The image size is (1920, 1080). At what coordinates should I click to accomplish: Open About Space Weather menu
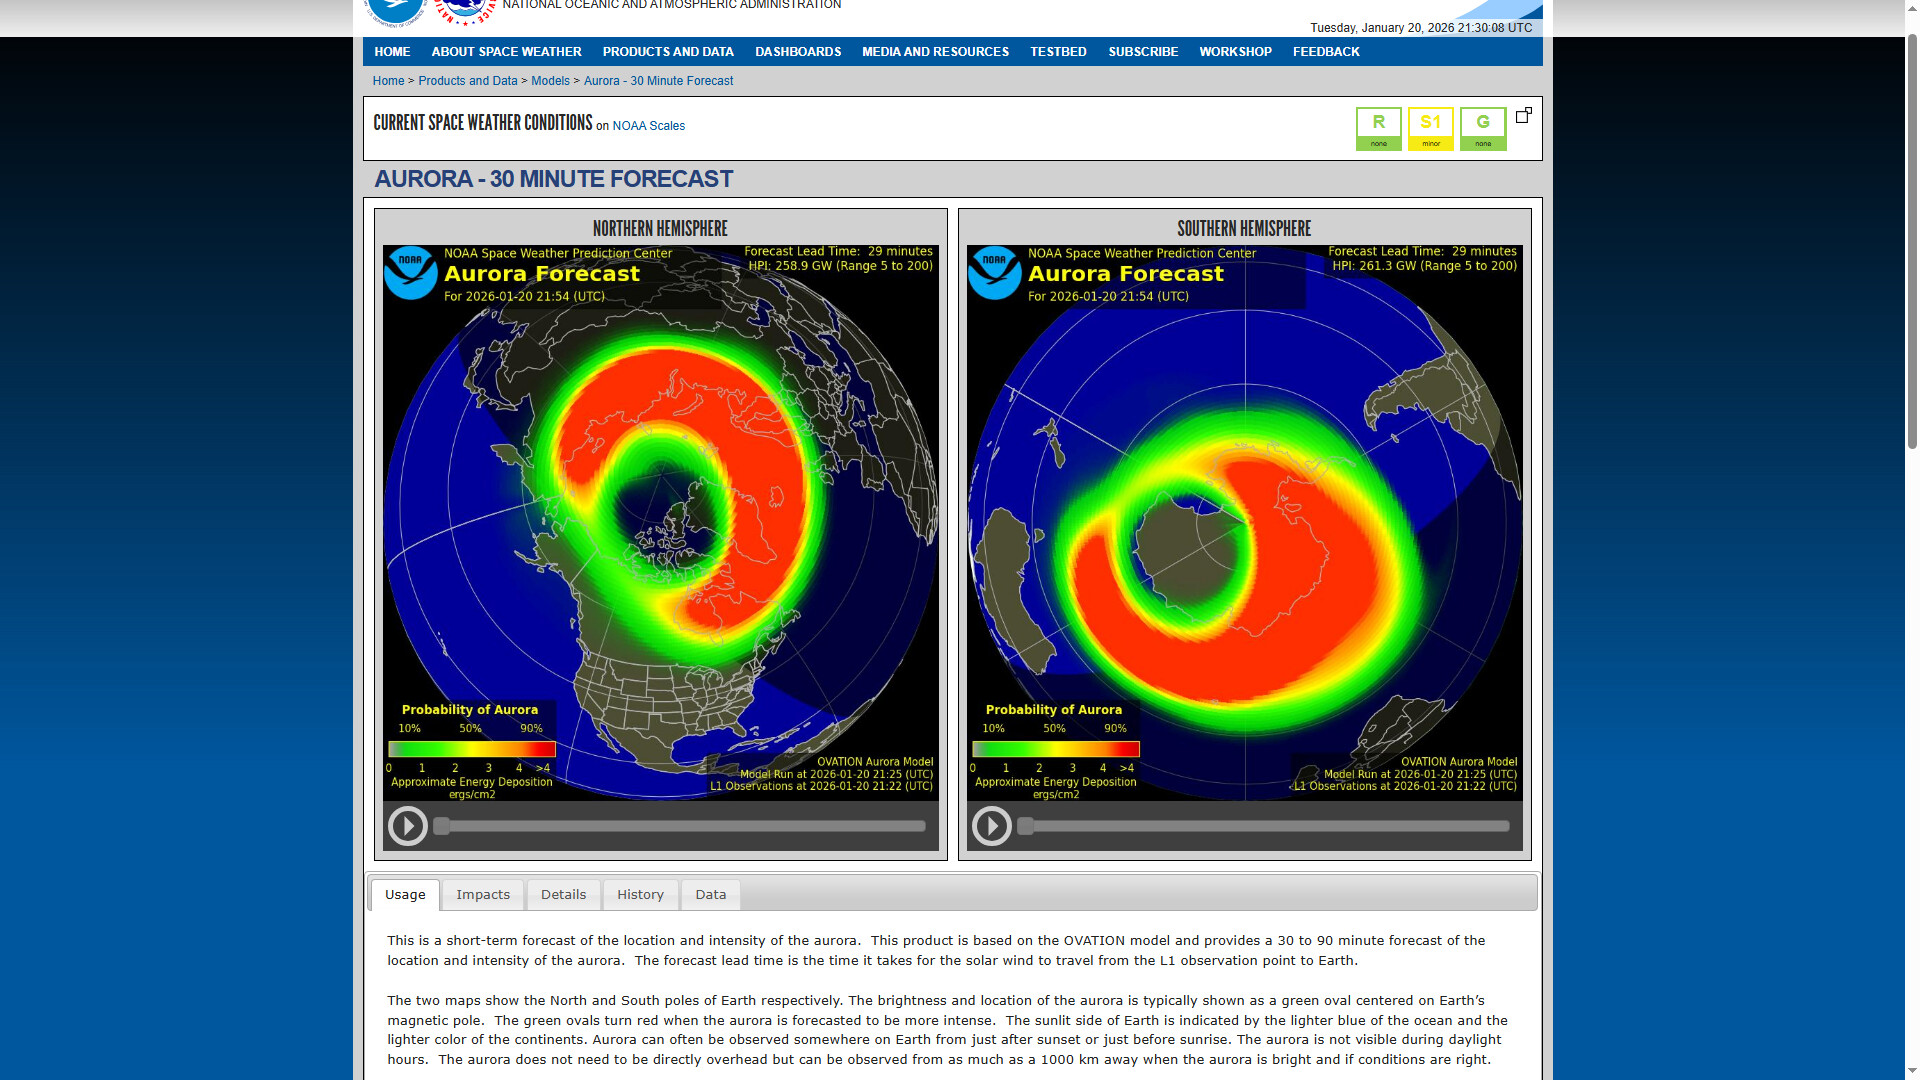click(x=506, y=52)
